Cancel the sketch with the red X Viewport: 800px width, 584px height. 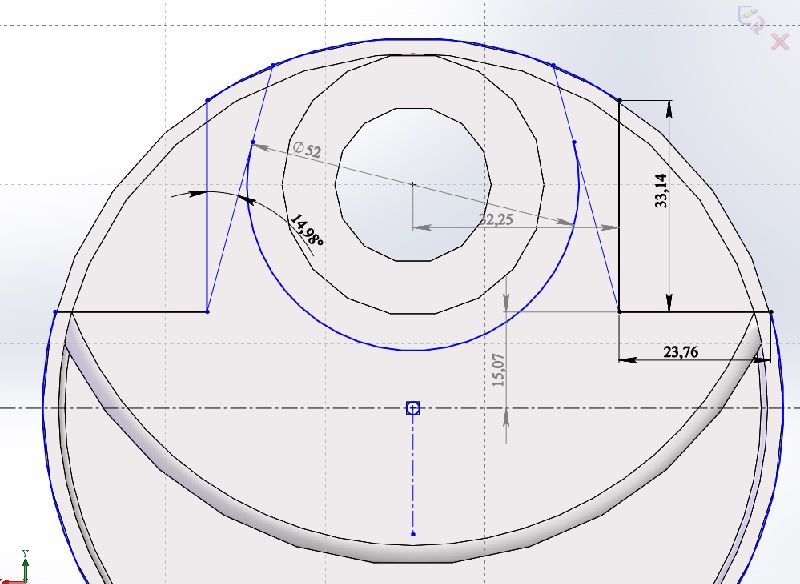pos(781,41)
